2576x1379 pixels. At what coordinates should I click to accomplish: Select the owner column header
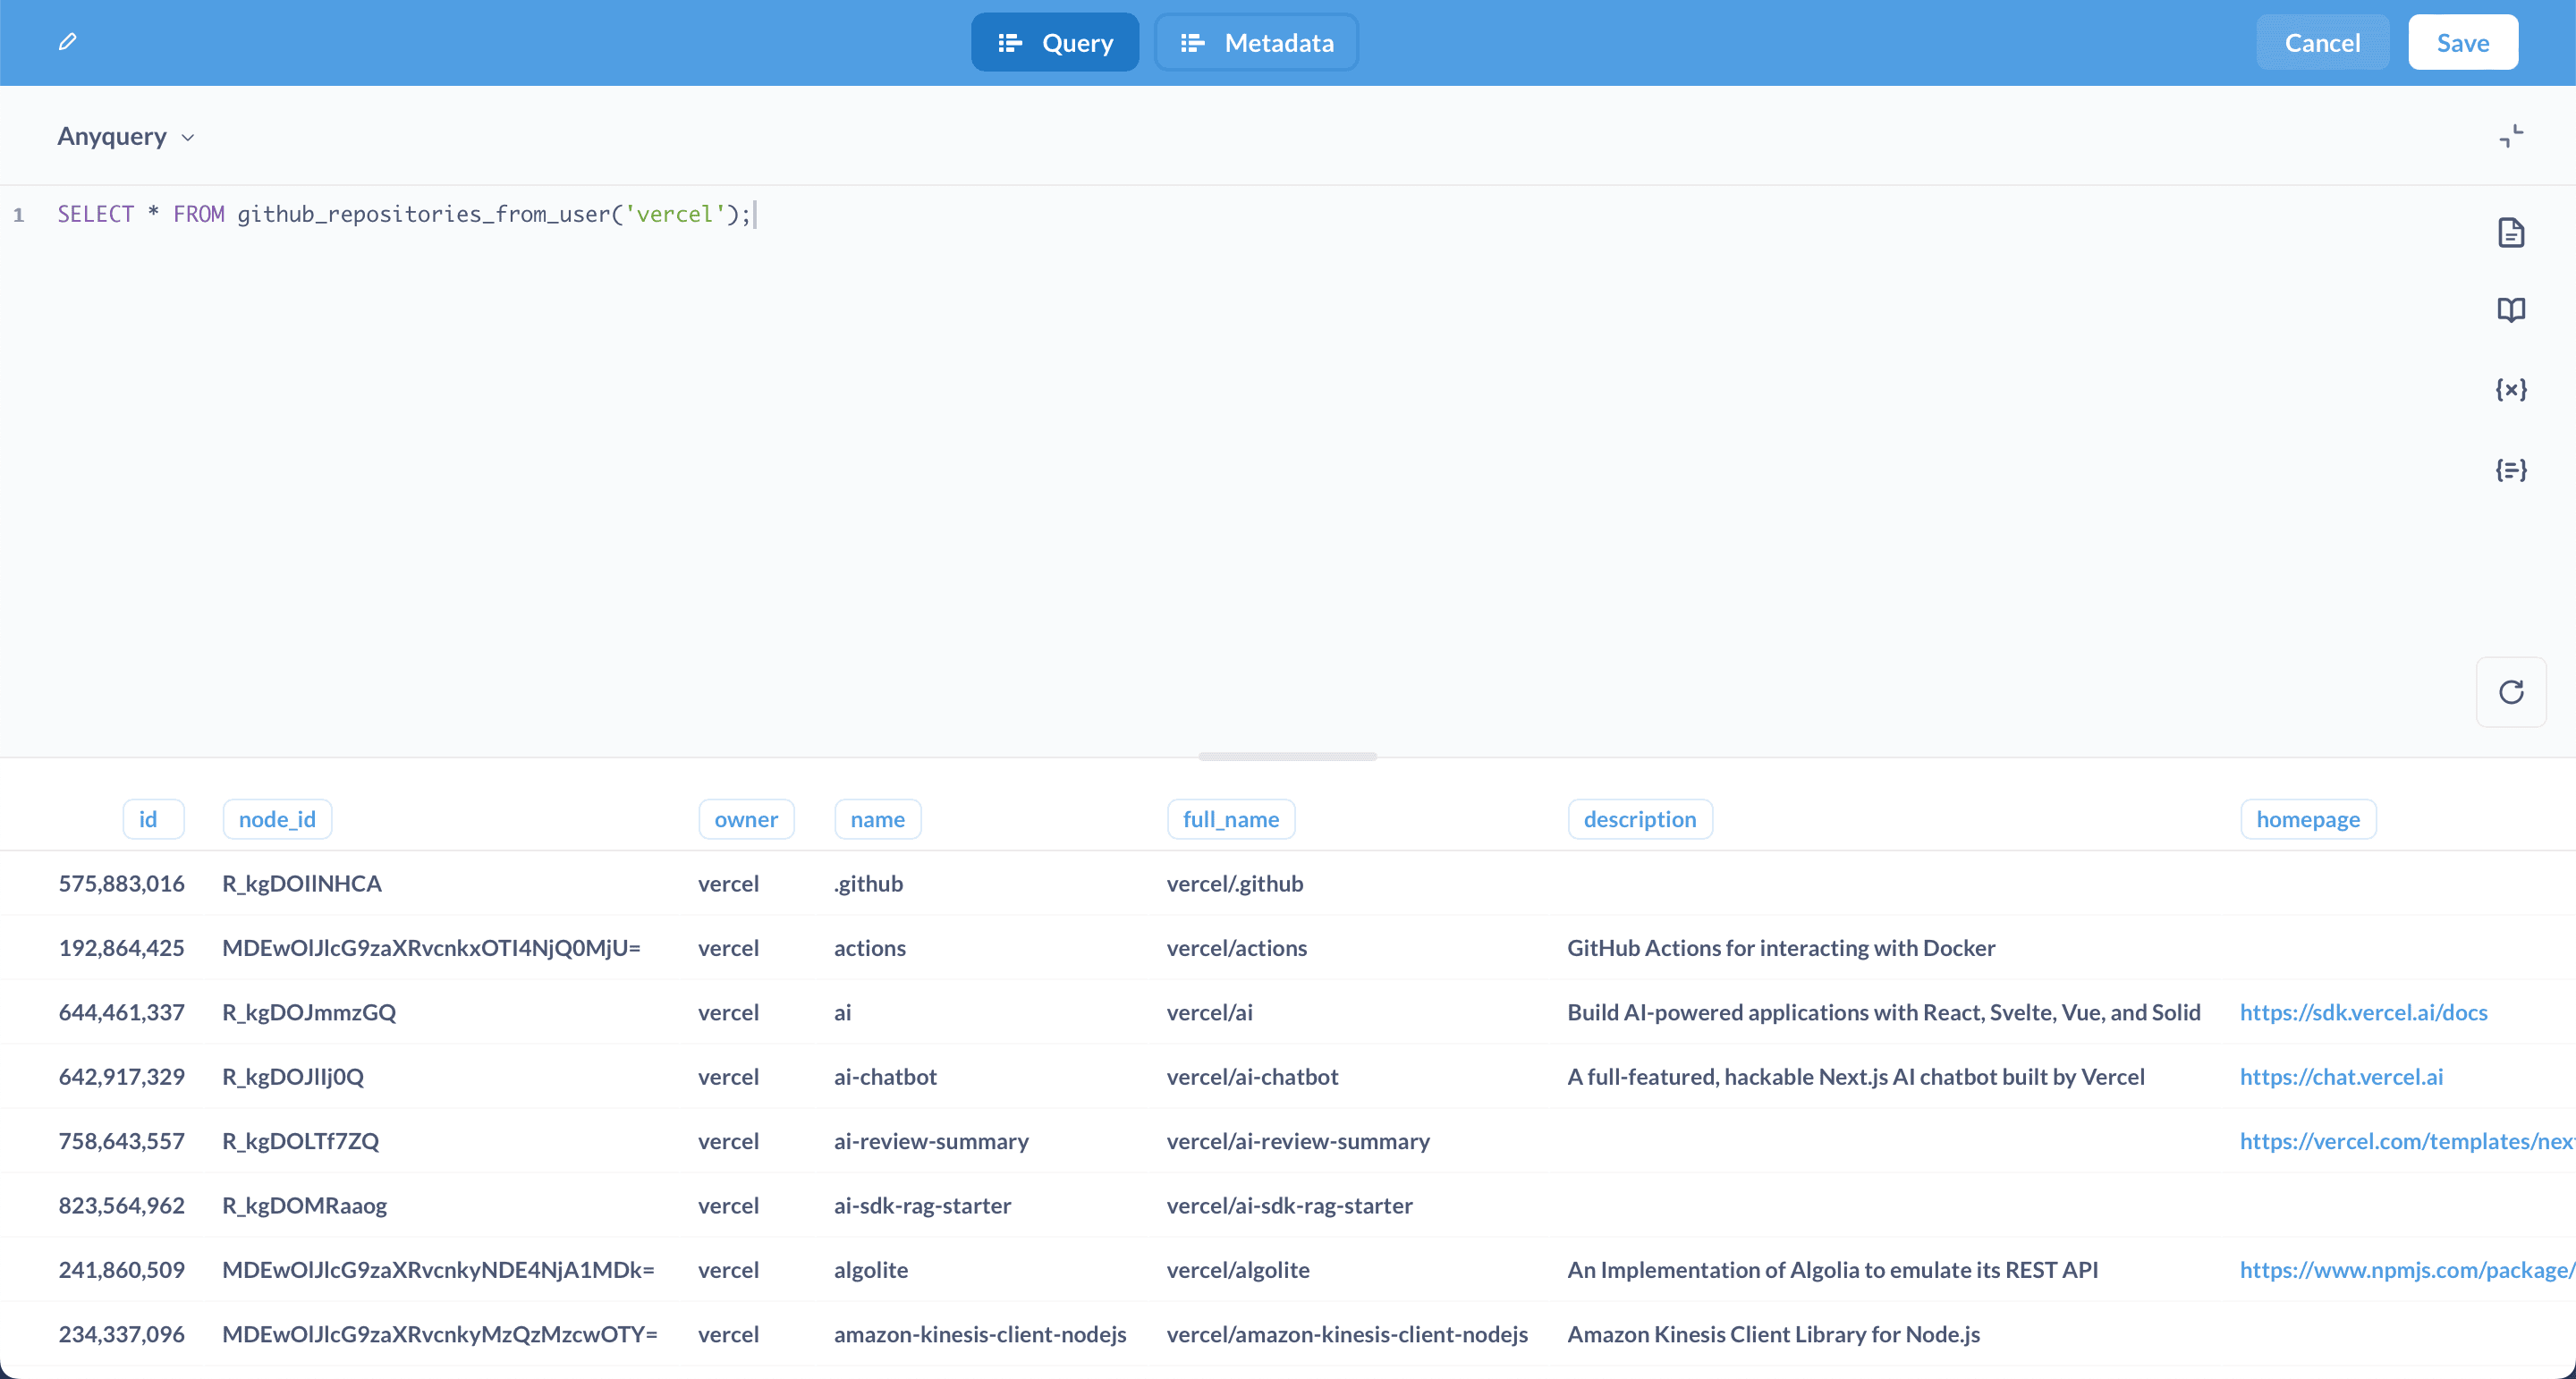746,819
